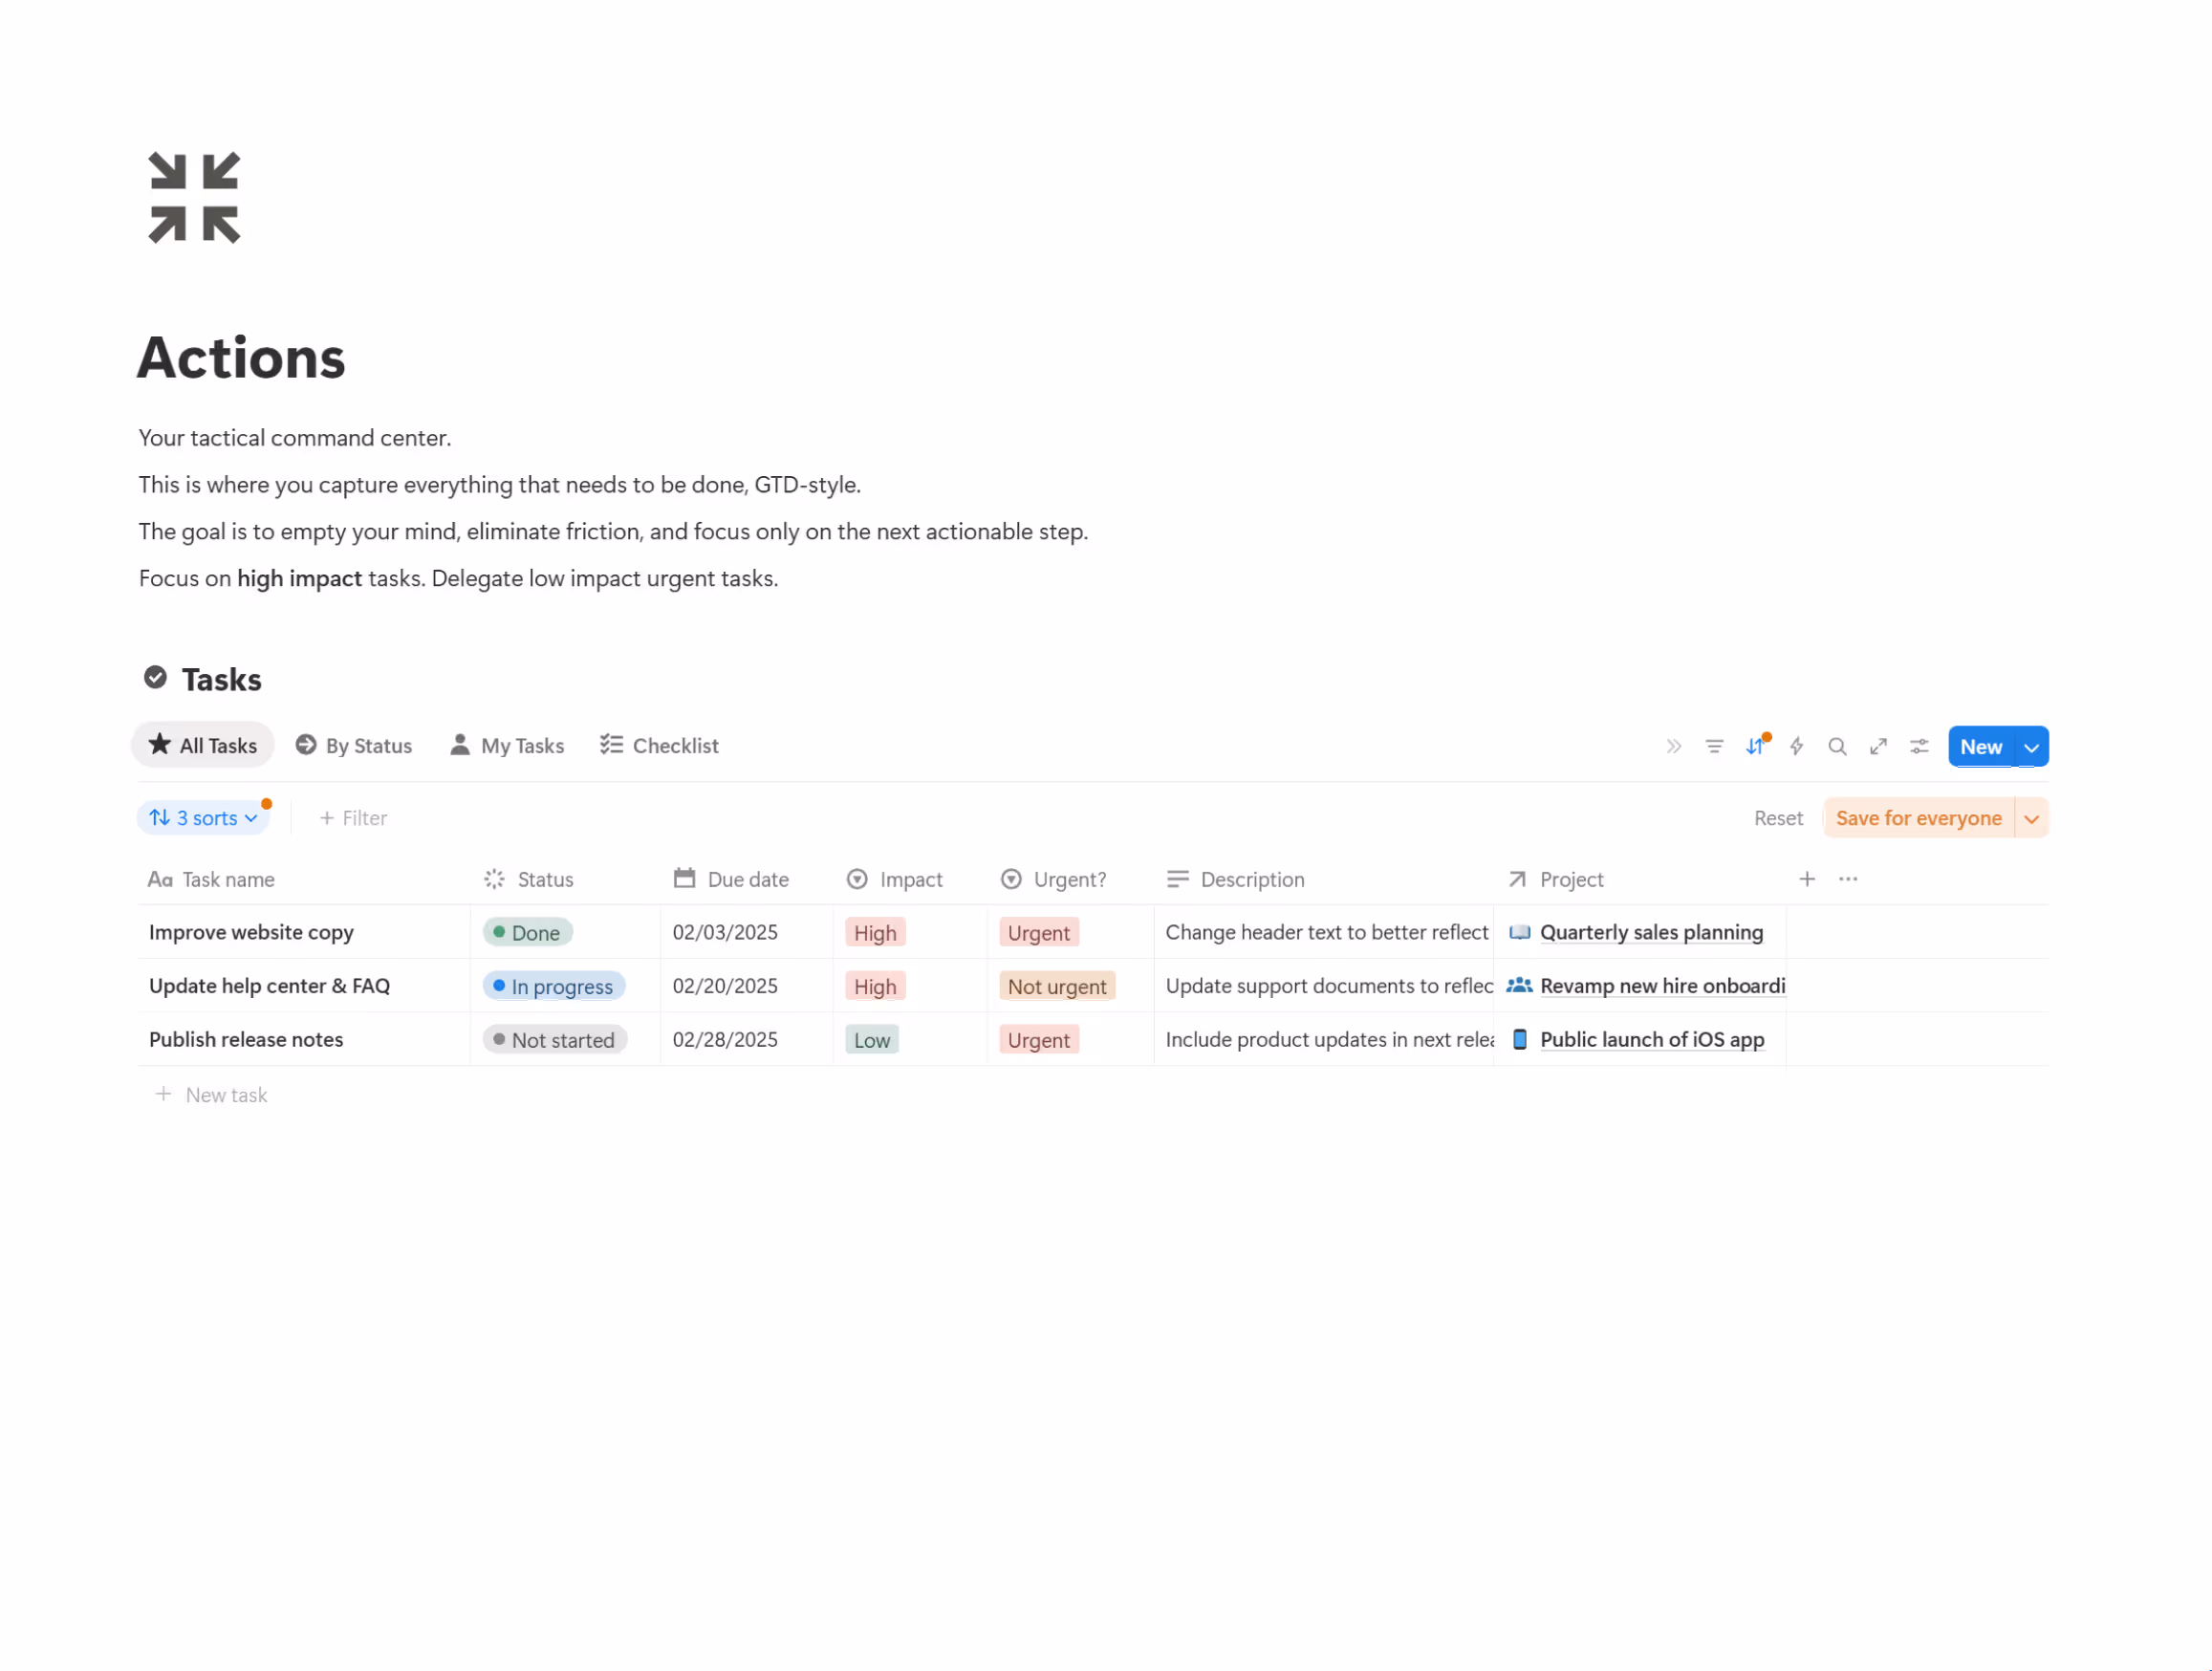
Task: Open the 3 sorts dropdown
Action: click(x=203, y=817)
